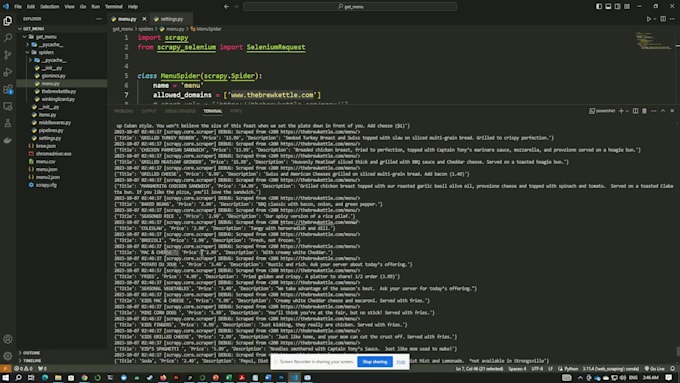The image size is (680, 383).
Task: Collapse the get_menu subfolder
Action: (46, 36)
